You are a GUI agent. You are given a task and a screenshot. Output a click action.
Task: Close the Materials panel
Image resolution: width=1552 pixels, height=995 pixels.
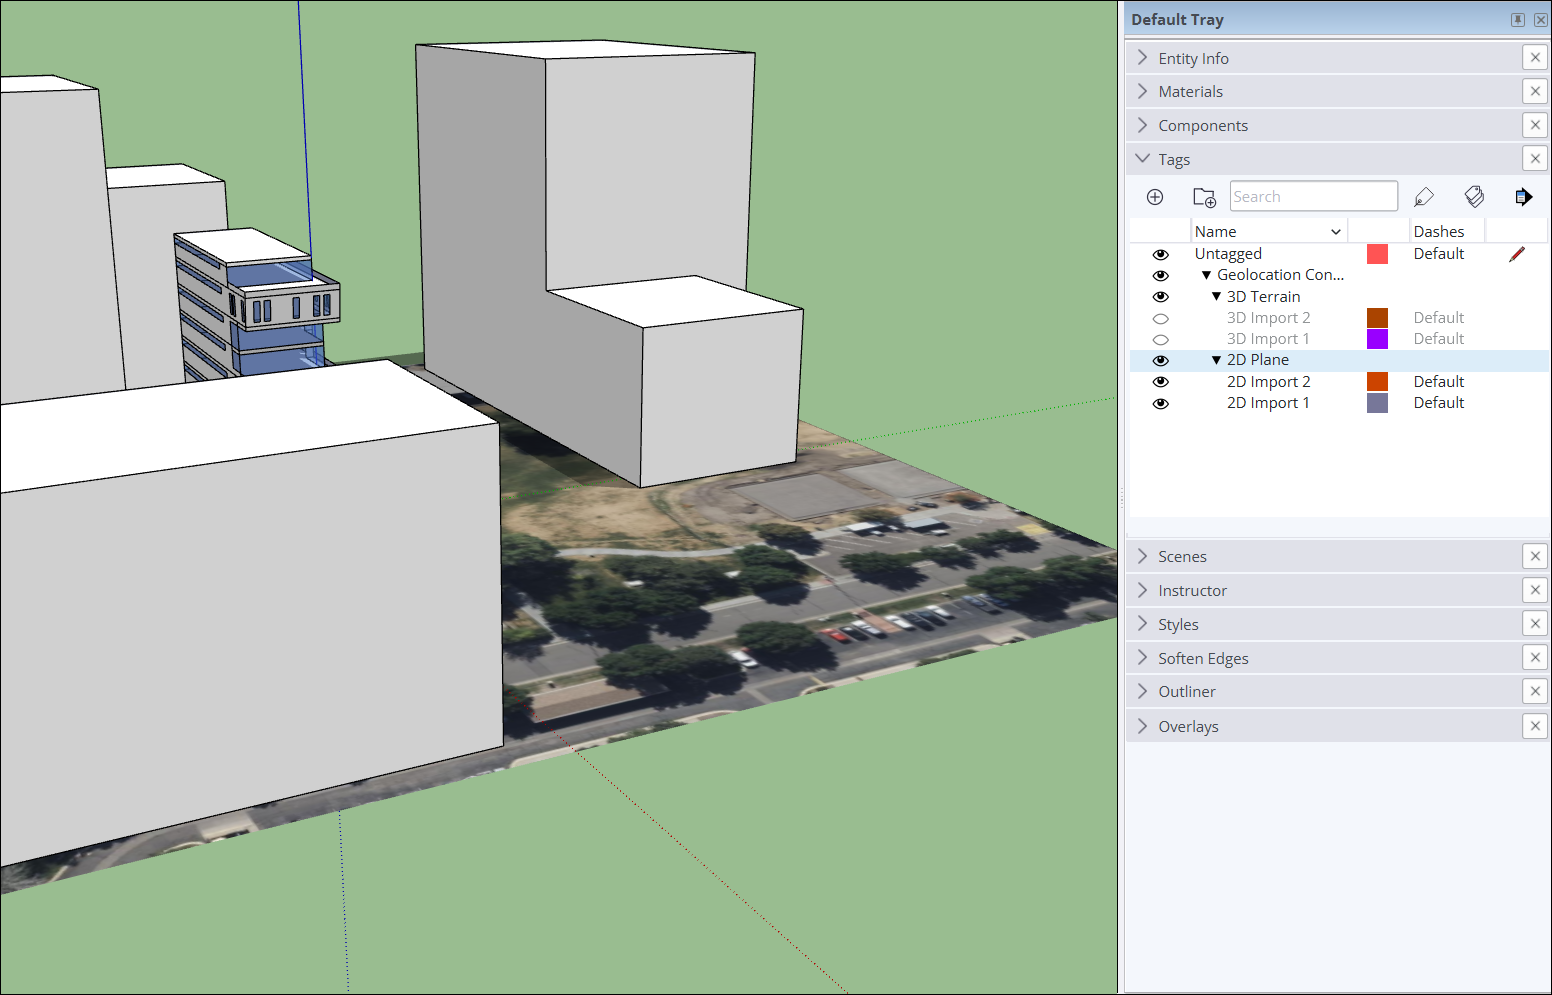(x=1535, y=91)
